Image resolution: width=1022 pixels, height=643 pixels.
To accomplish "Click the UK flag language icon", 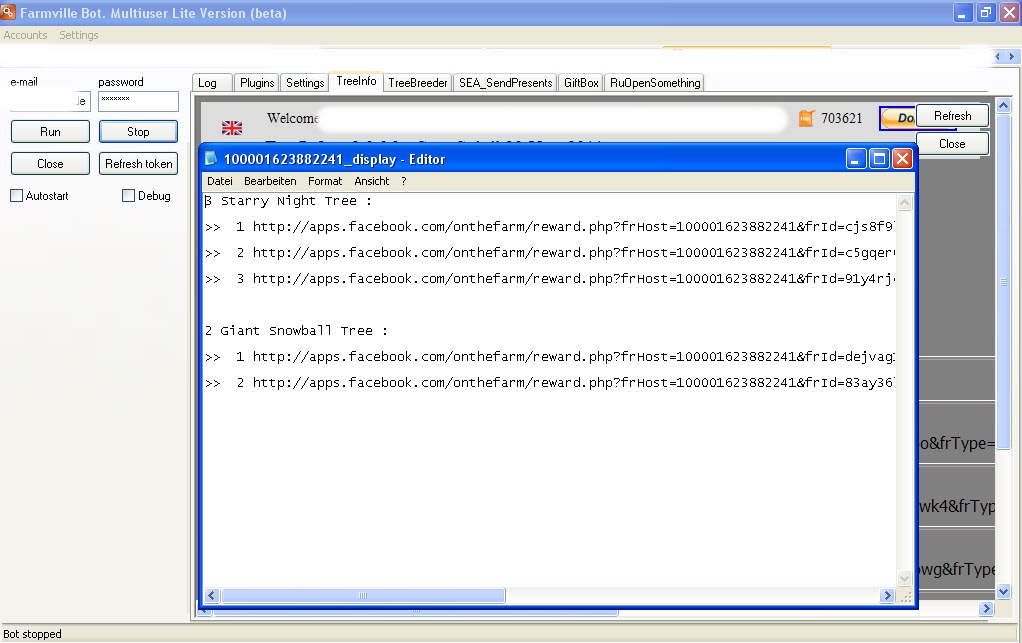I will point(232,128).
